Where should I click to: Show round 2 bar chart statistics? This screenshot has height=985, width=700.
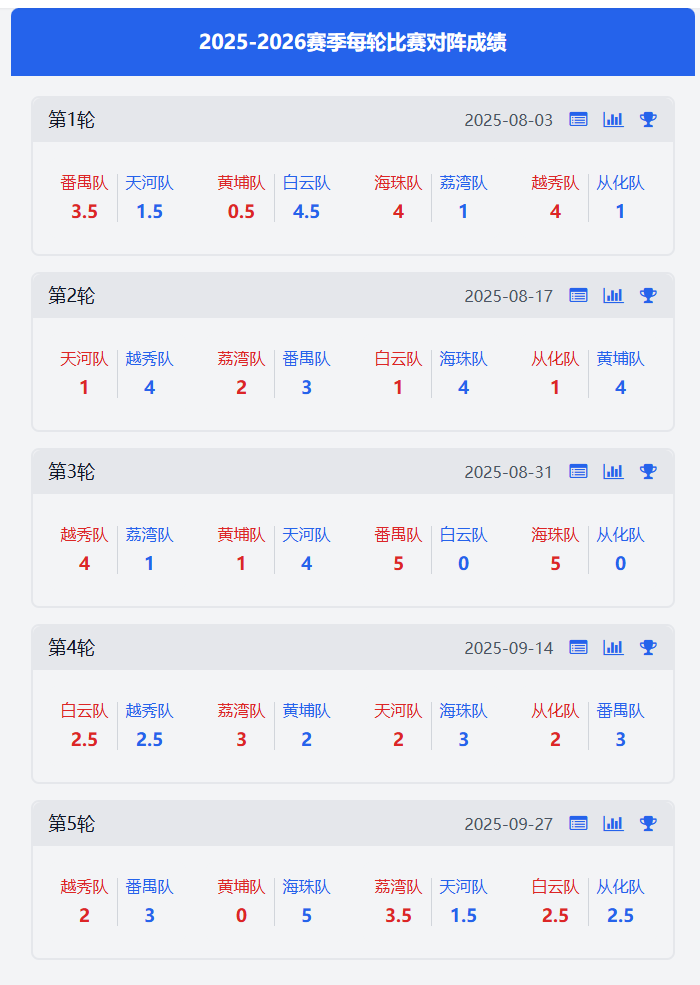[x=613, y=296]
